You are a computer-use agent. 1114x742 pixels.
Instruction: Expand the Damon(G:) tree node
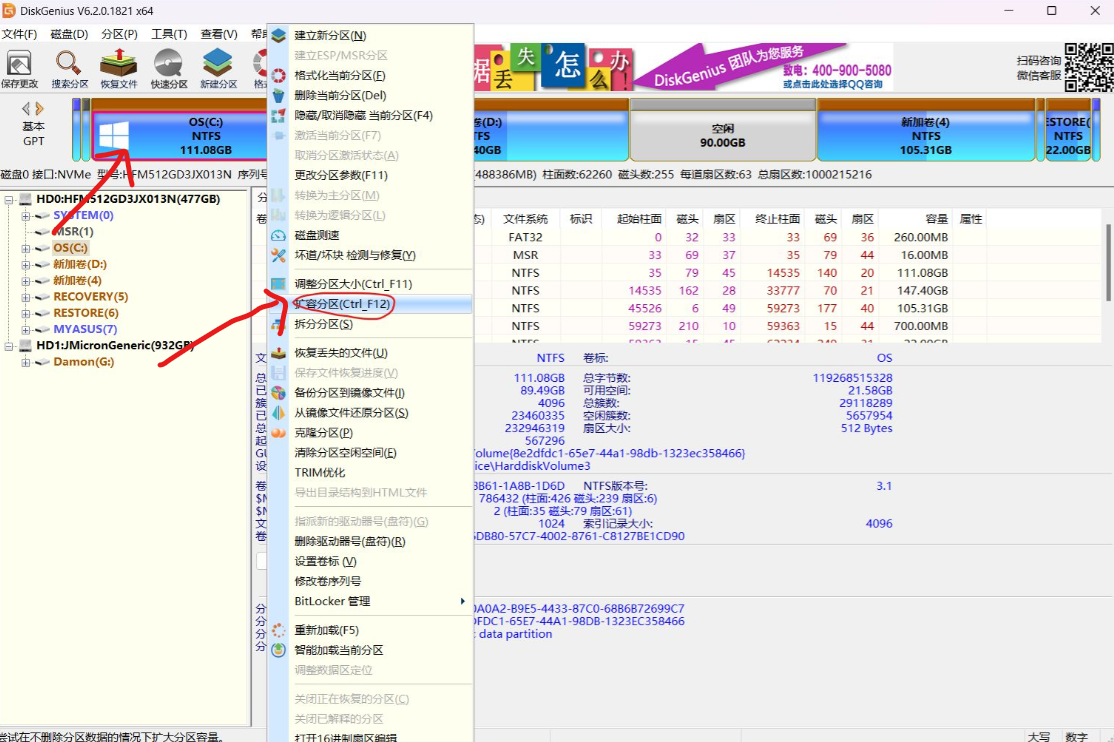26,362
